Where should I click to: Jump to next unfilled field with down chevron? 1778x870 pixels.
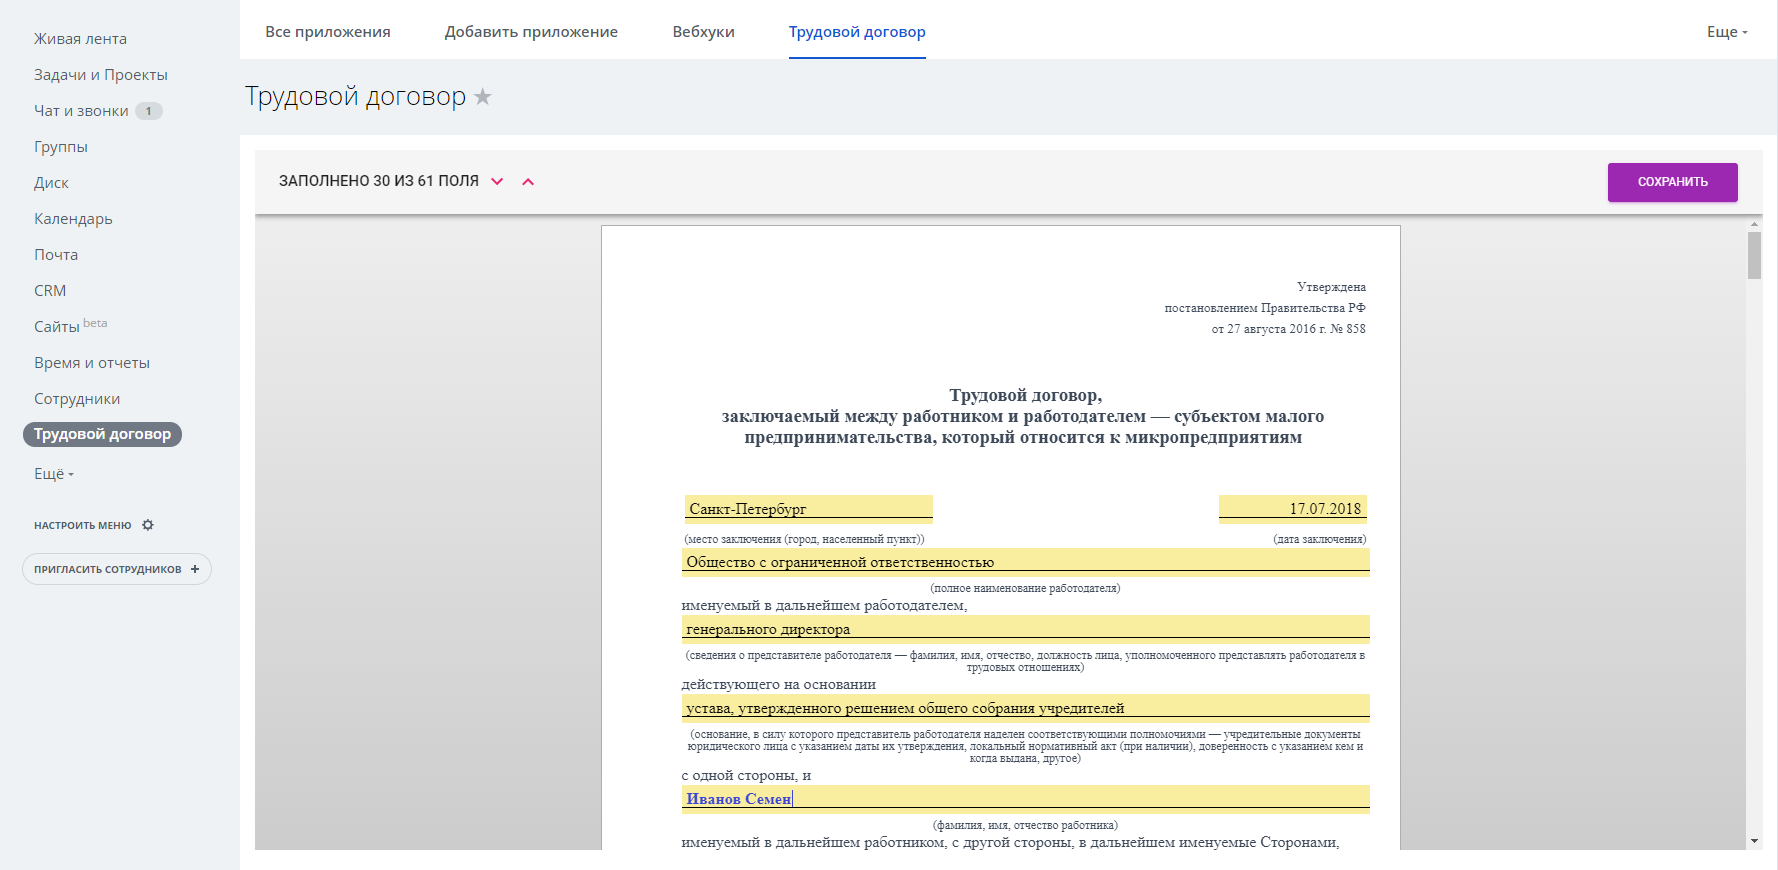click(497, 182)
